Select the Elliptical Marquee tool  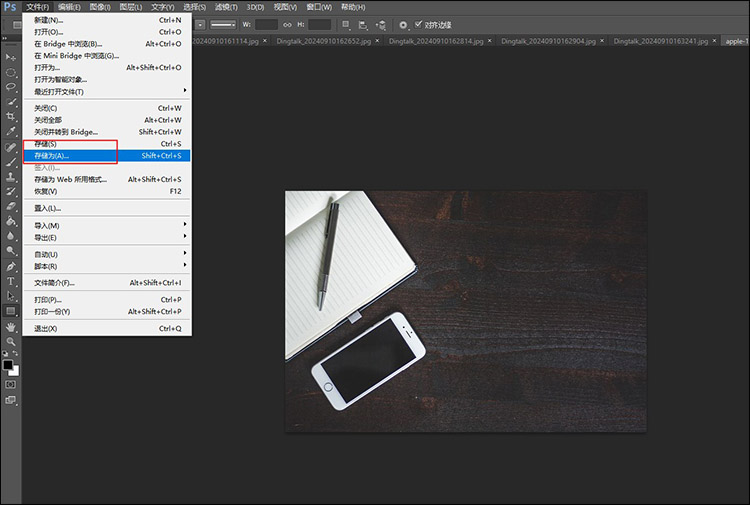(11, 72)
